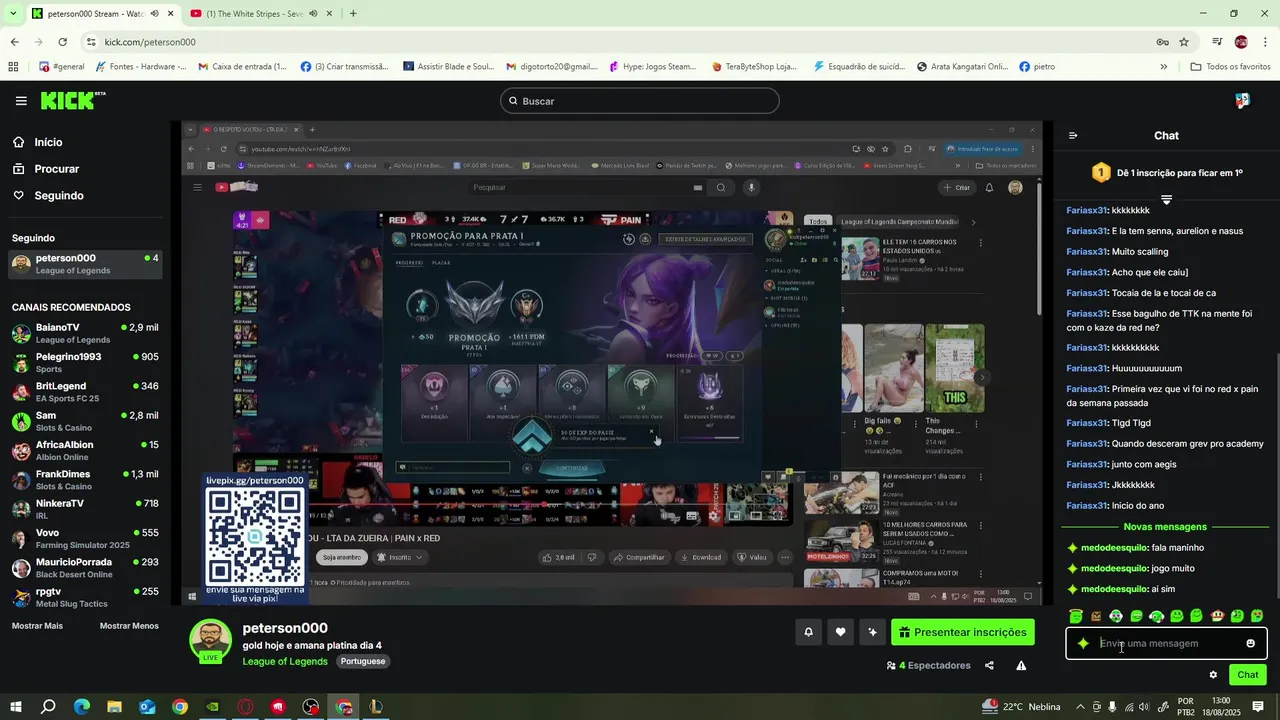Open the Pelegrino1993 recommended channel

point(85,362)
